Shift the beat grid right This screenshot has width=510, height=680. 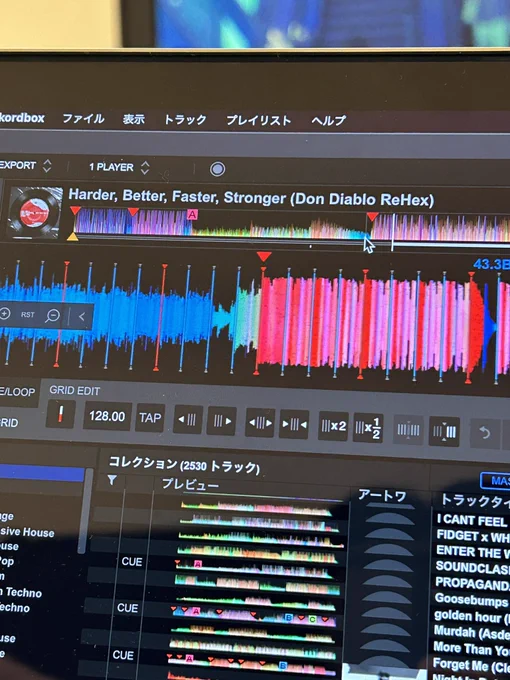pos(222,421)
